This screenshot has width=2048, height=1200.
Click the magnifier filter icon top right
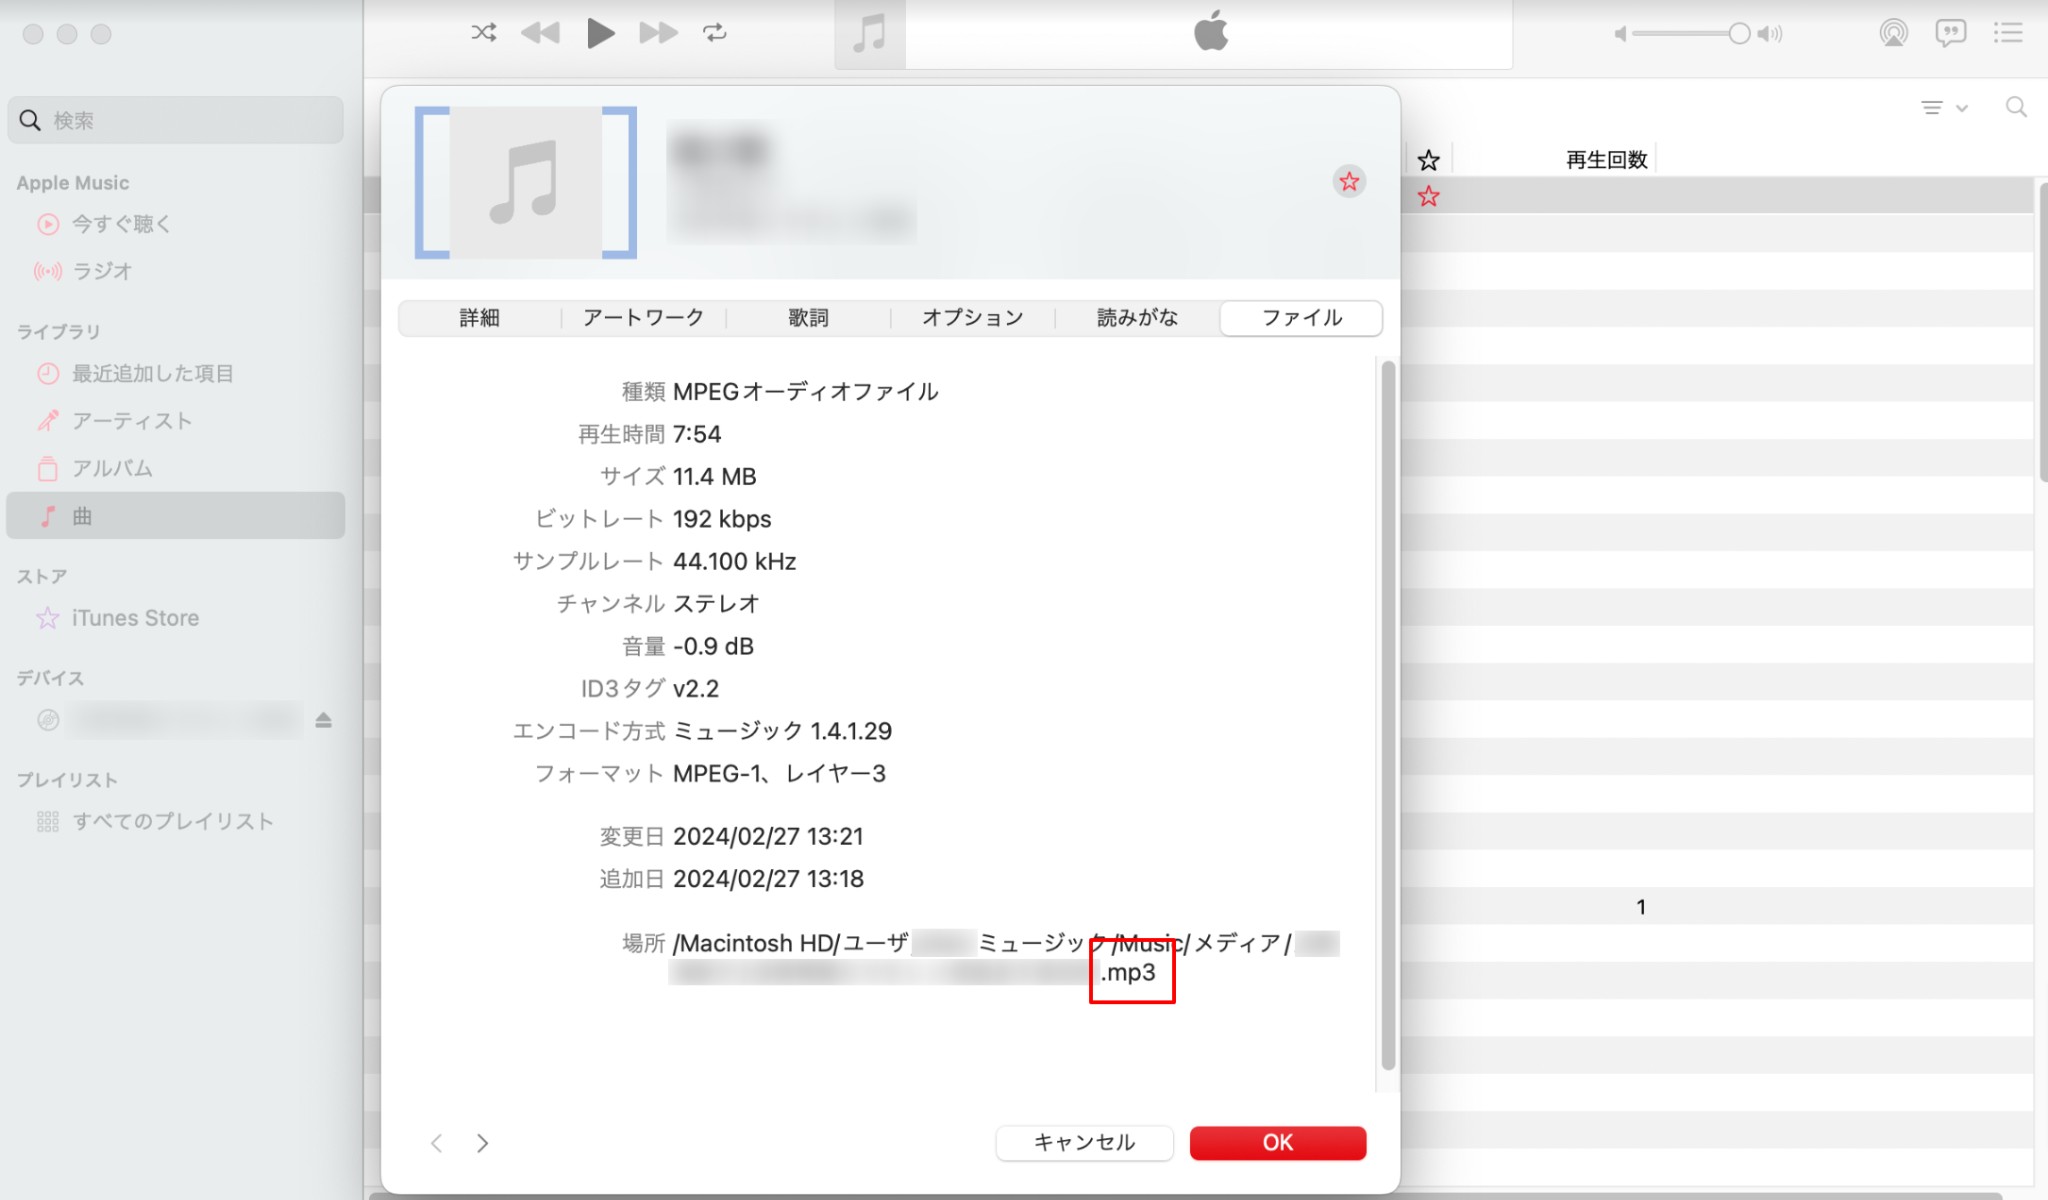(x=2016, y=107)
